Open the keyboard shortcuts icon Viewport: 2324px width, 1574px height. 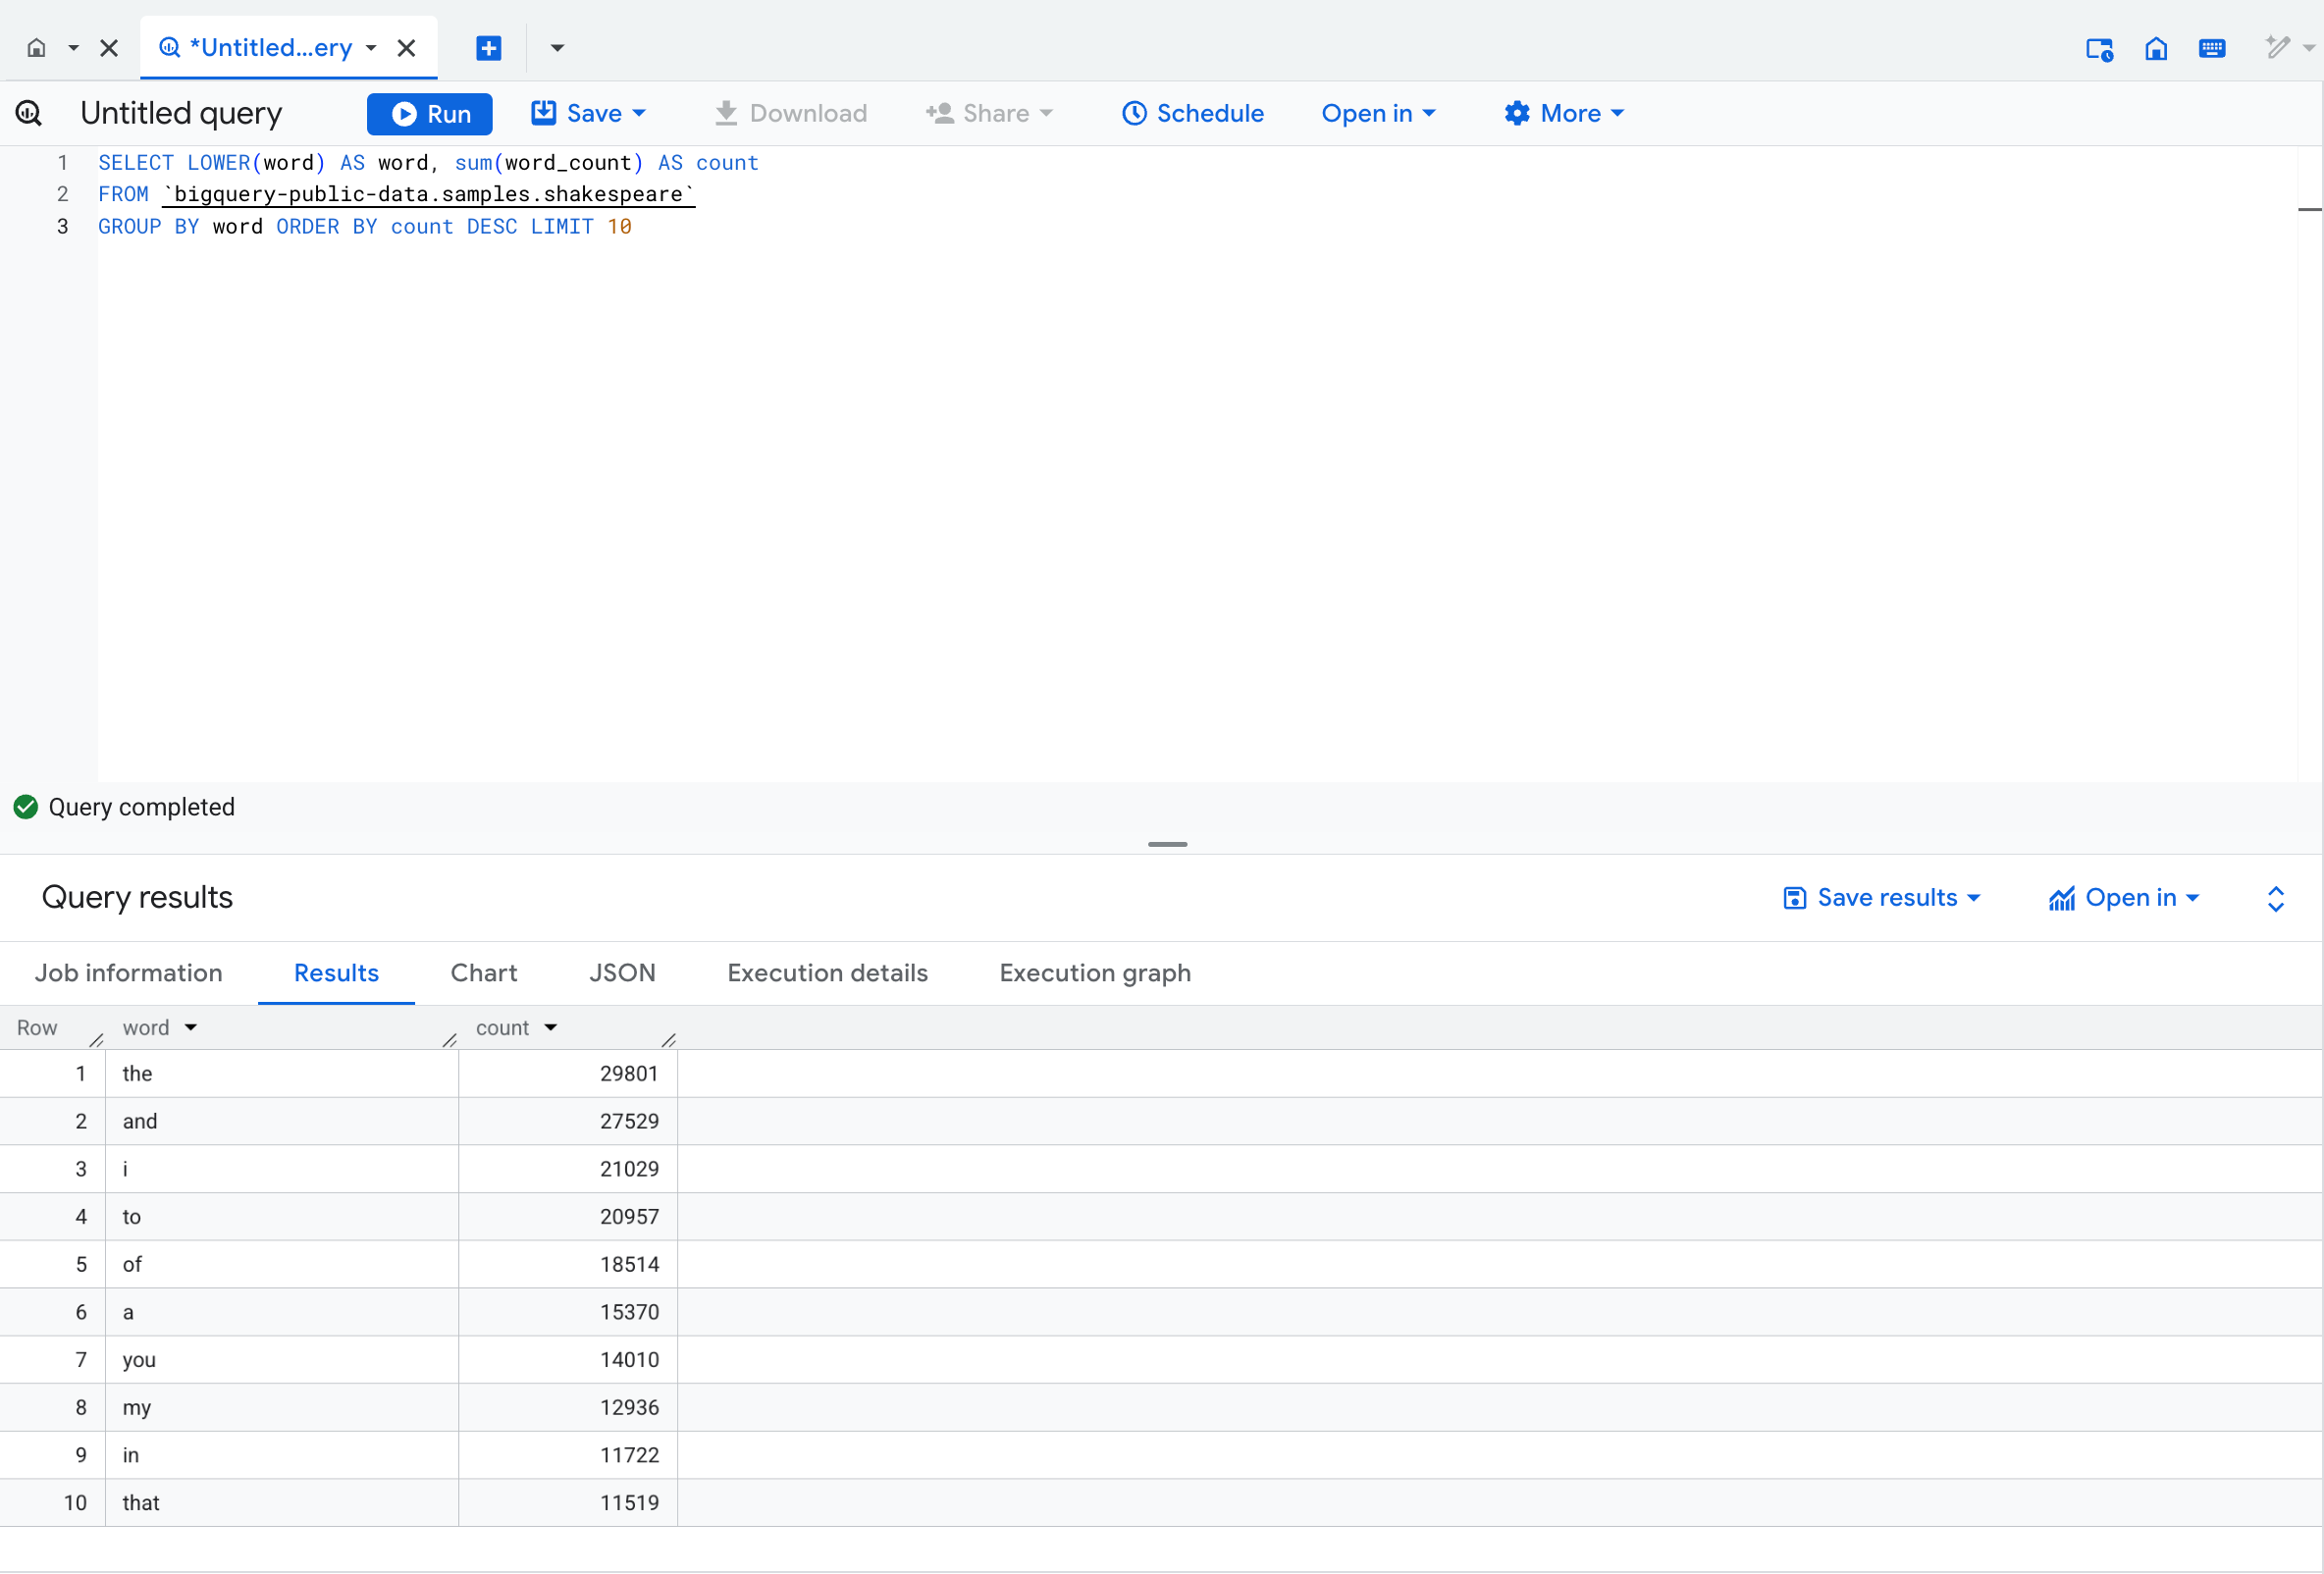pyautogui.click(x=2212, y=49)
